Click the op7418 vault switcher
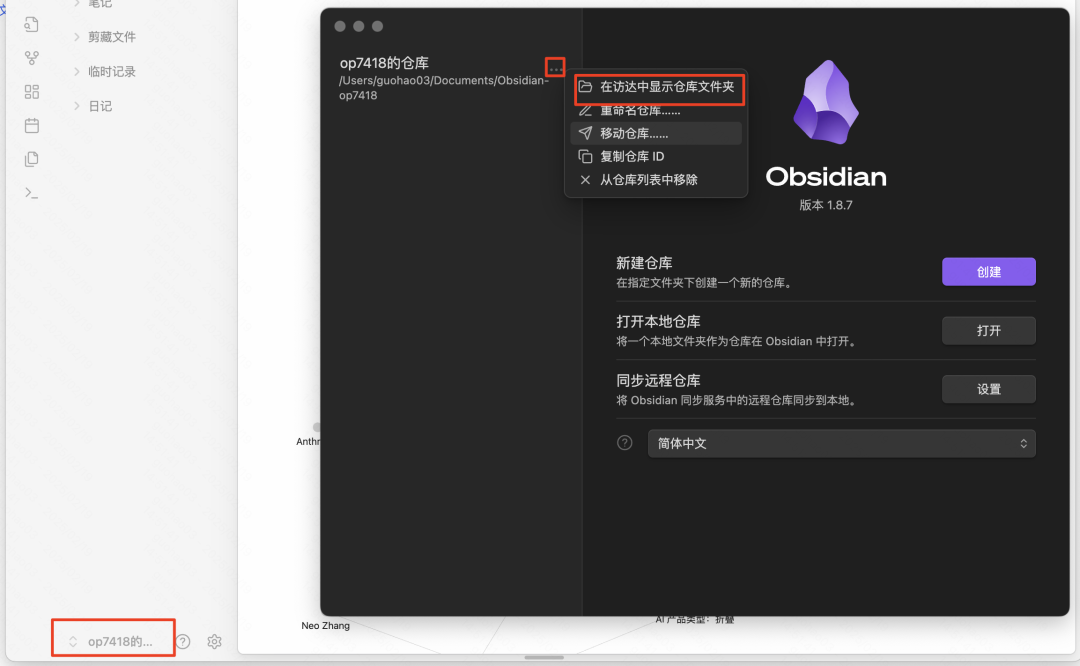The height and width of the screenshot is (666, 1080). pyautogui.click(x=112, y=638)
